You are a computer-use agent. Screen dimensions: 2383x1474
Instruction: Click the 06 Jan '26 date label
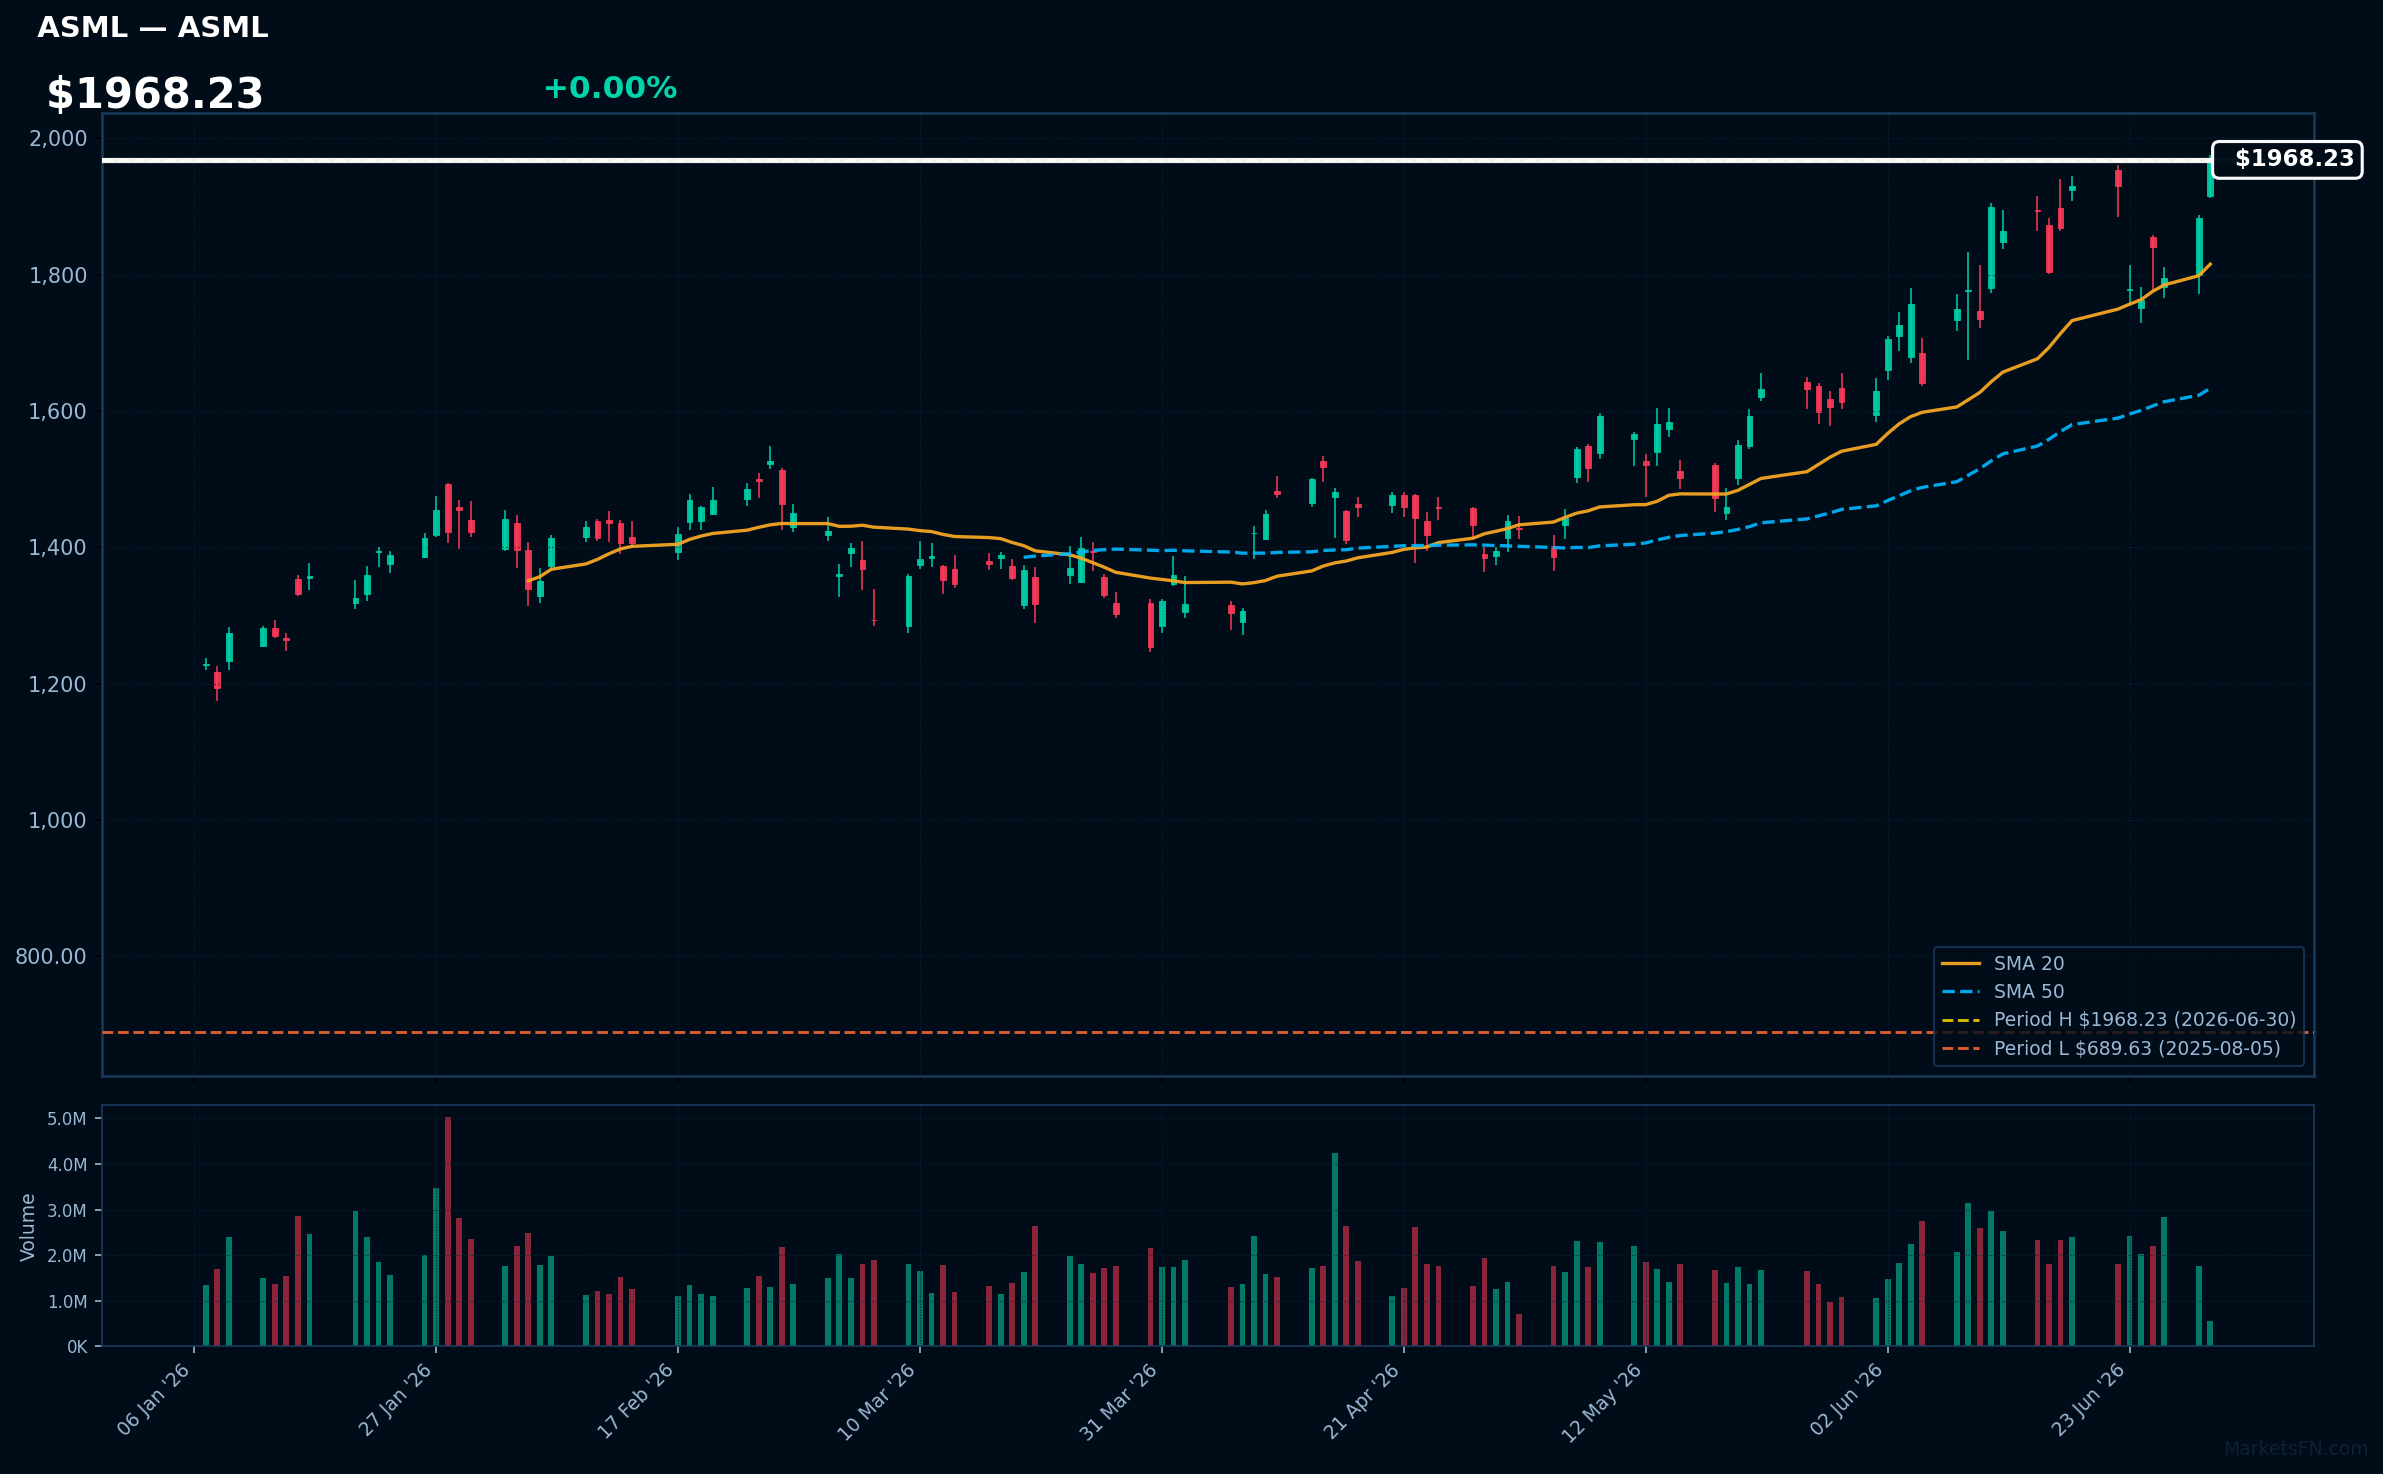[x=153, y=1400]
